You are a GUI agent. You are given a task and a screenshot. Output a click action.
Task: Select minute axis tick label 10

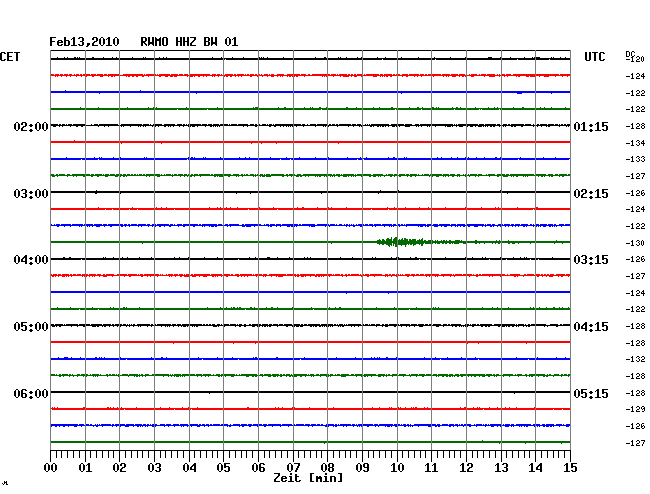coord(397,467)
